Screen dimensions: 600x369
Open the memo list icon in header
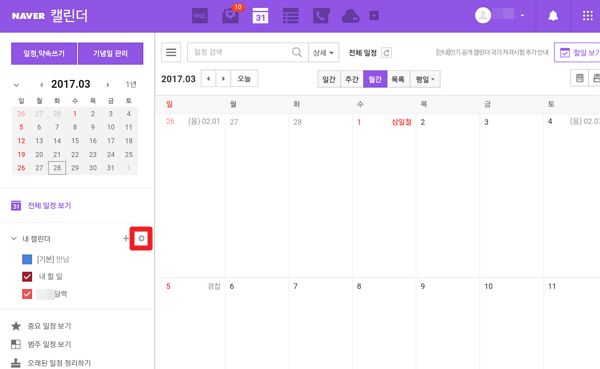pyautogui.click(x=291, y=16)
